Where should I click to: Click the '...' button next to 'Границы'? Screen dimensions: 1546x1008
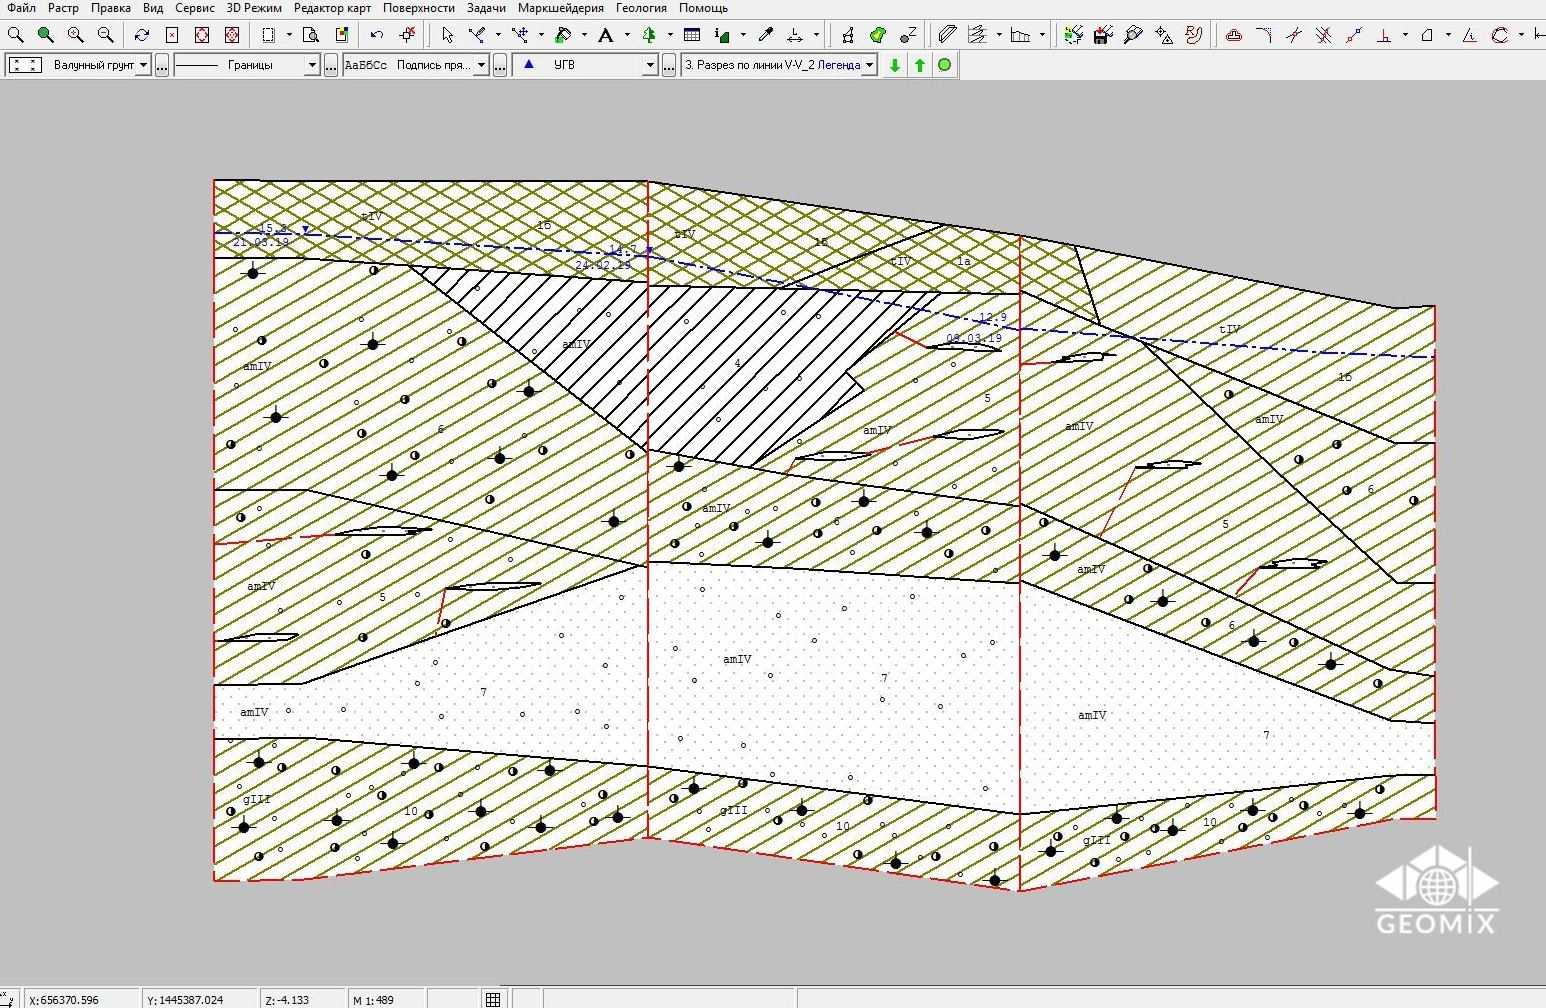click(331, 65)
